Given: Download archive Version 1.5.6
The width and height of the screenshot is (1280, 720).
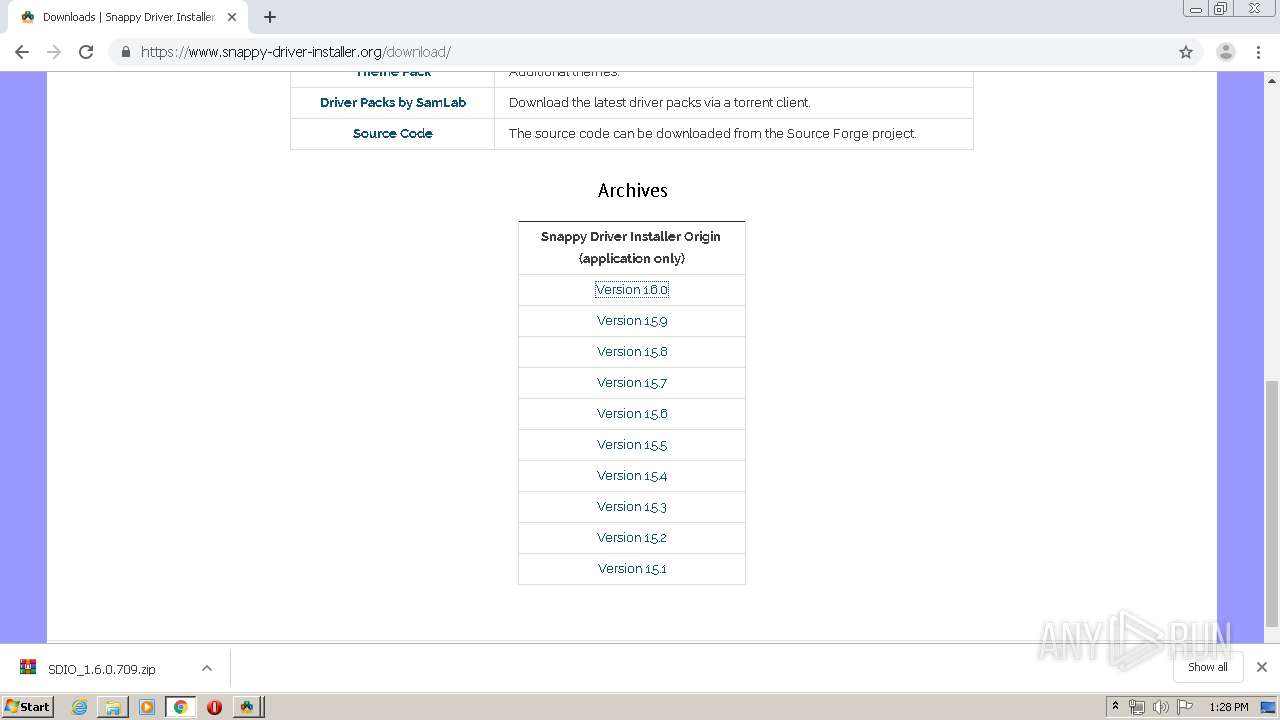Looking at the screenshot, I should pyautogui.click(x=632, y=413).
